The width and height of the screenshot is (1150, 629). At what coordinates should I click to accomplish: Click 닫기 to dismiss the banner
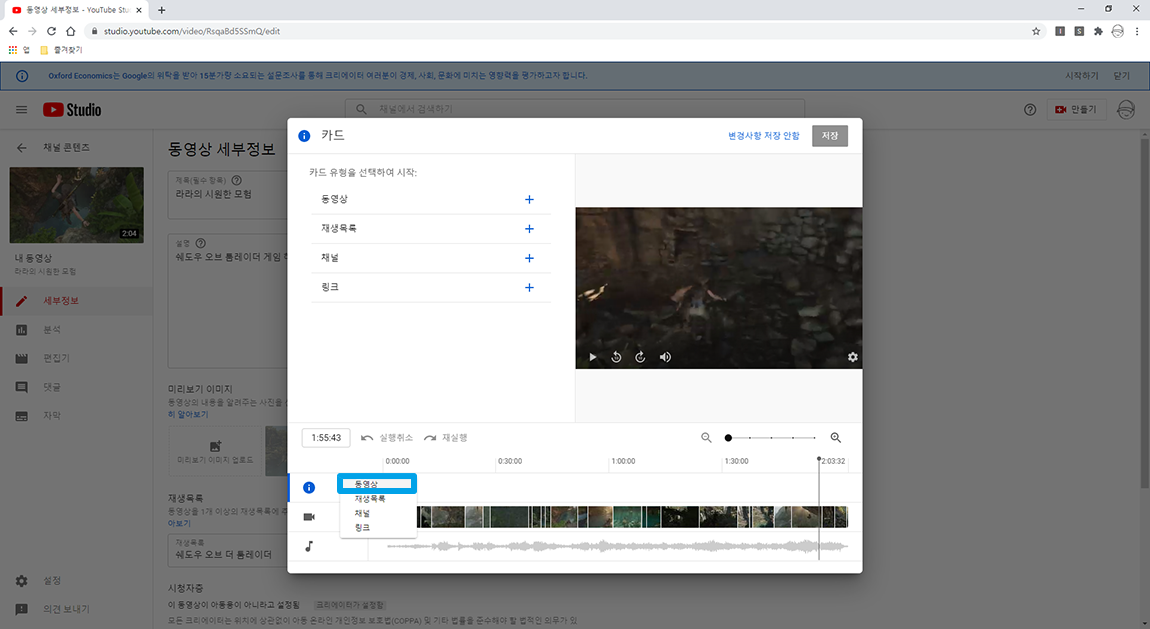point(1121,76)
